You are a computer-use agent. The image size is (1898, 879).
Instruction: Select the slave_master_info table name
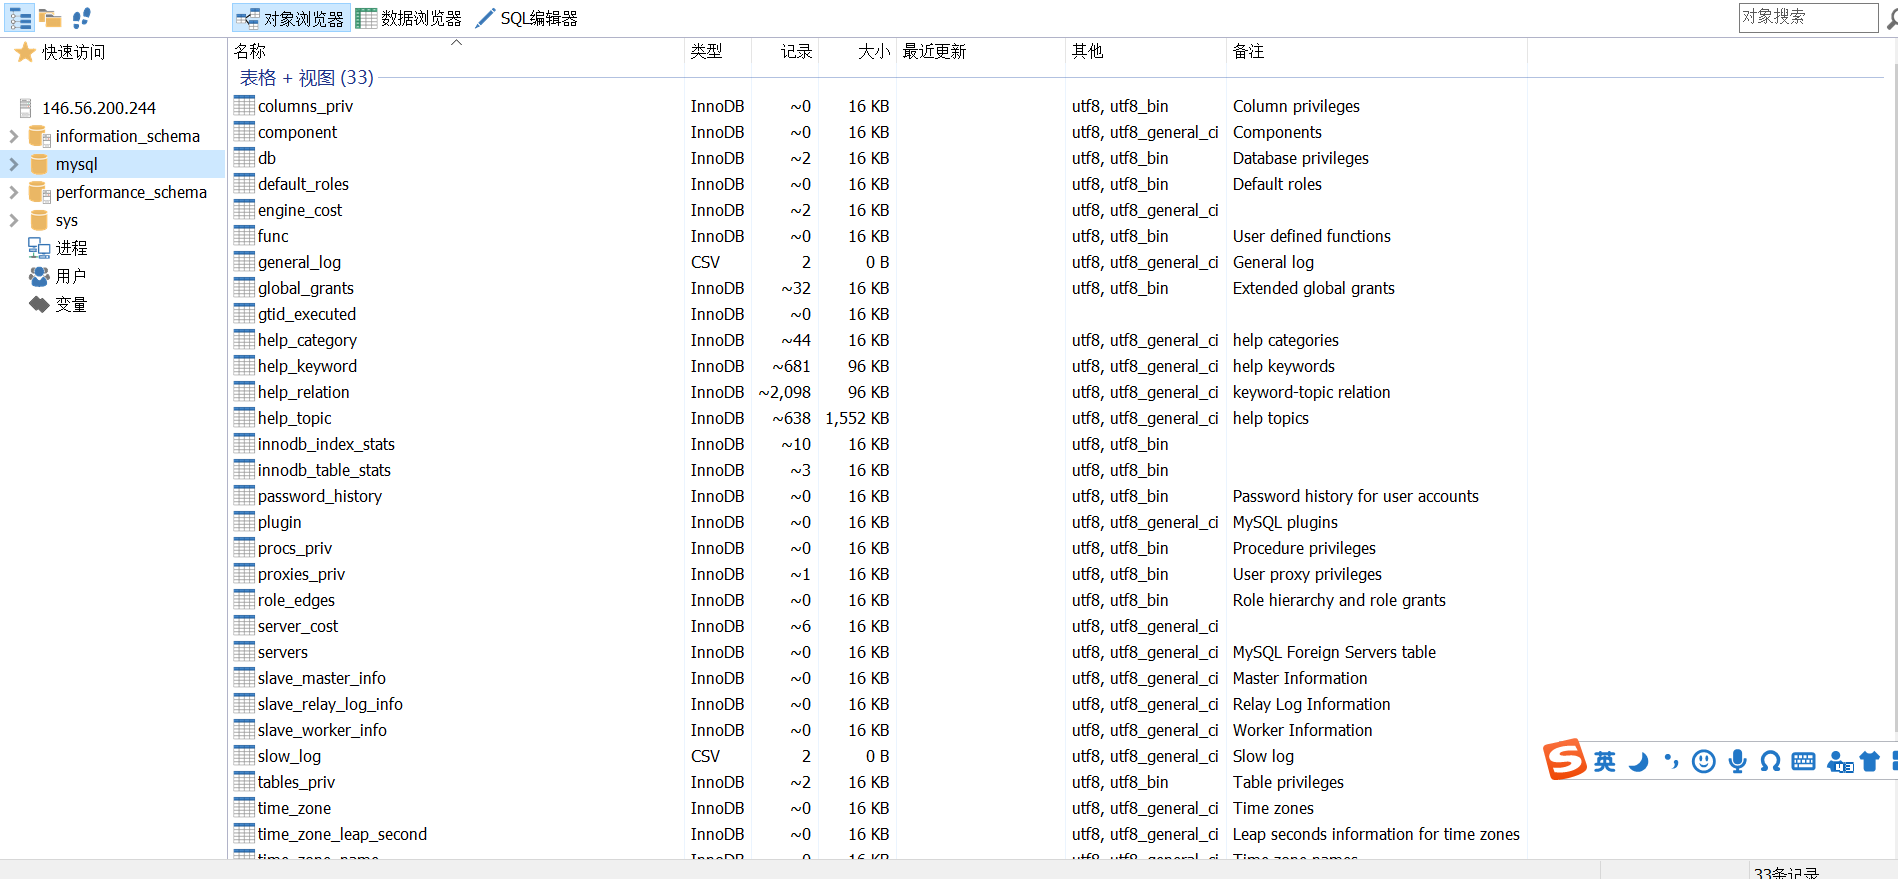coord(322,678)
